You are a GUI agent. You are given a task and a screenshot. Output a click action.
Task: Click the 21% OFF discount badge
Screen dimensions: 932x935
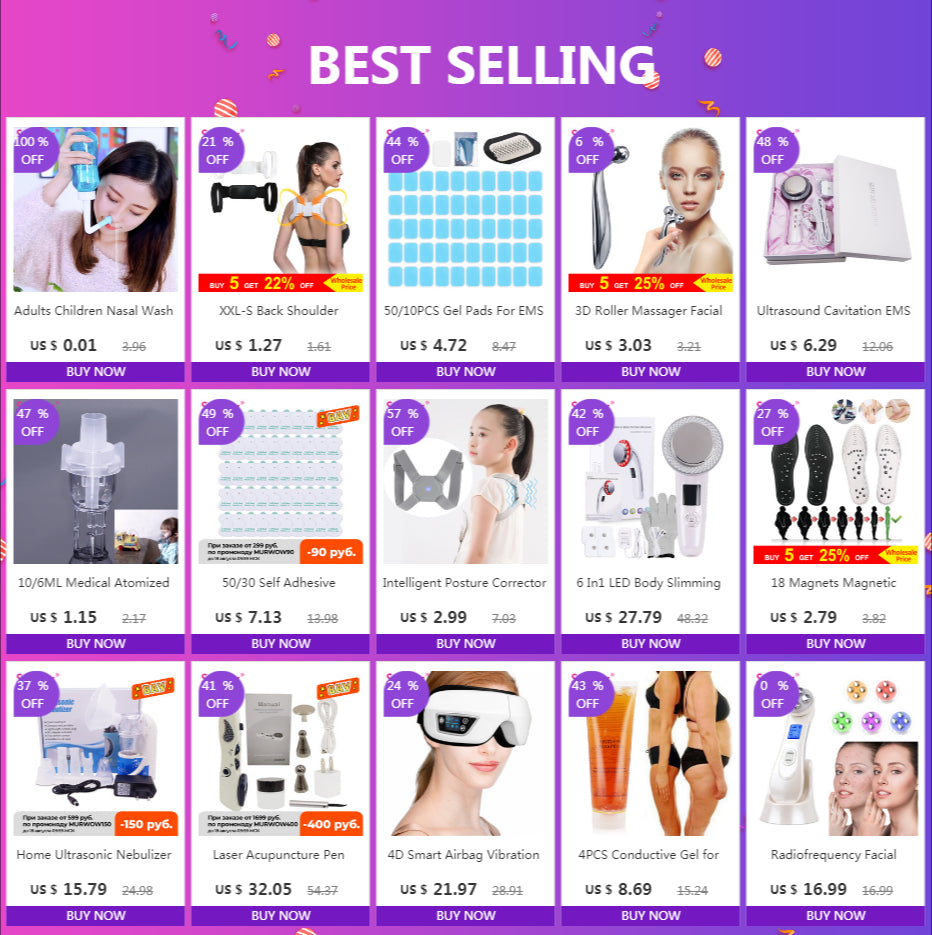click(x=221, y=150)
